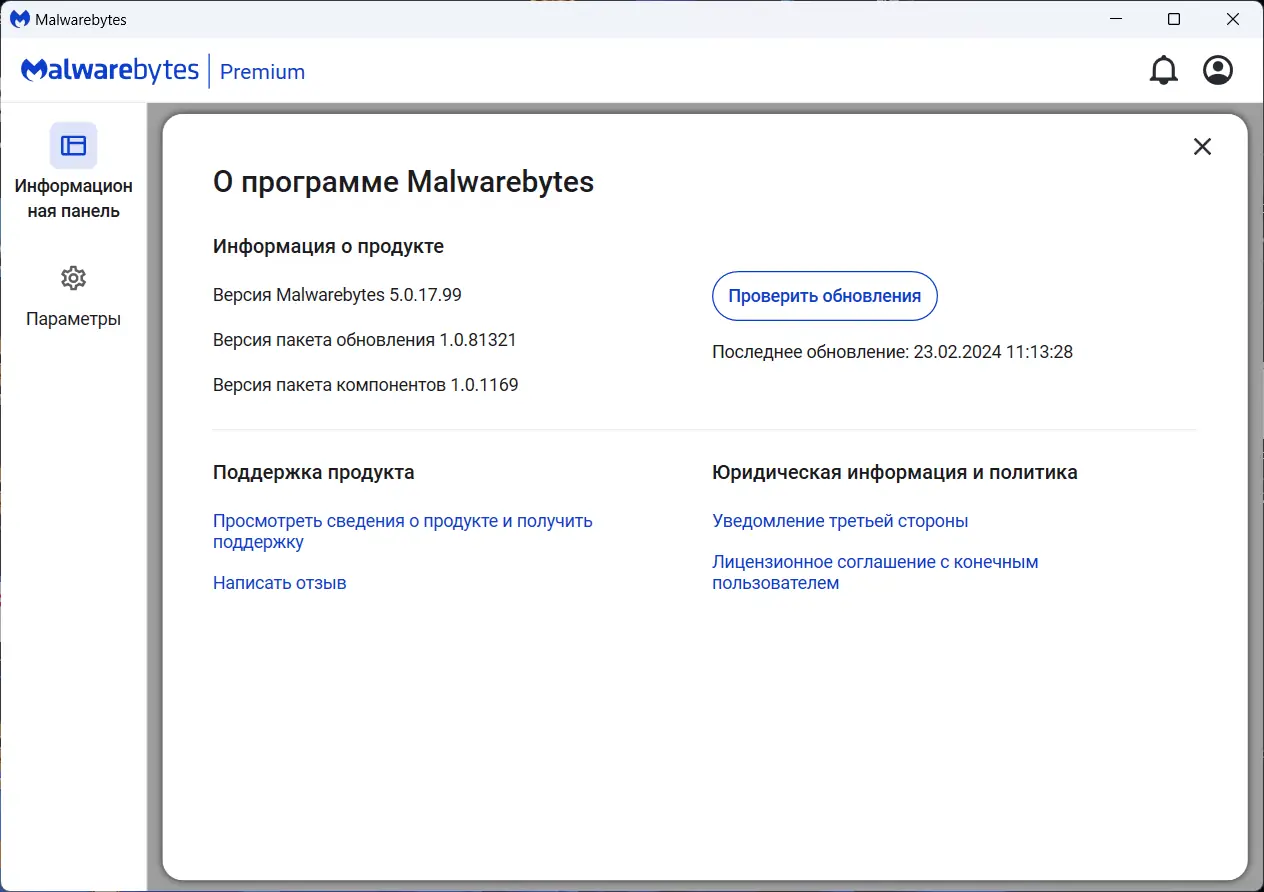Viewport: 1264px width, 892px height.
Task: Open Просмотреть сведения о продукте link
Action: click(402, 531)
